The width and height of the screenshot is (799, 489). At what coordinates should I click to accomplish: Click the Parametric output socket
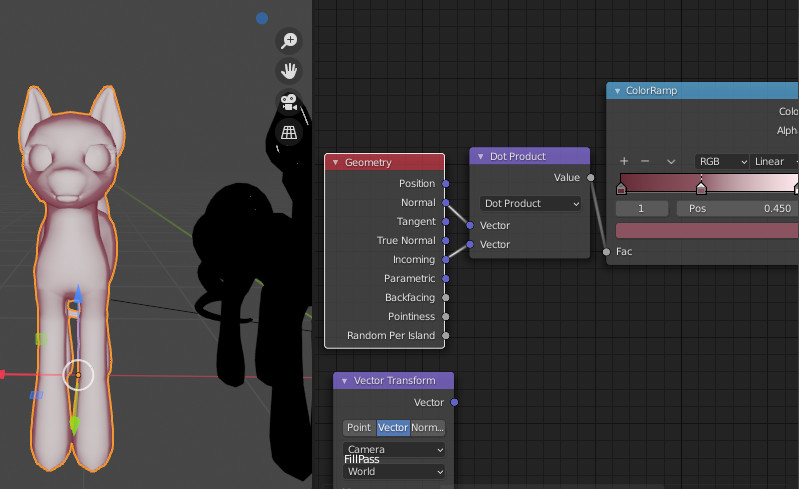[x=446, y=279]
